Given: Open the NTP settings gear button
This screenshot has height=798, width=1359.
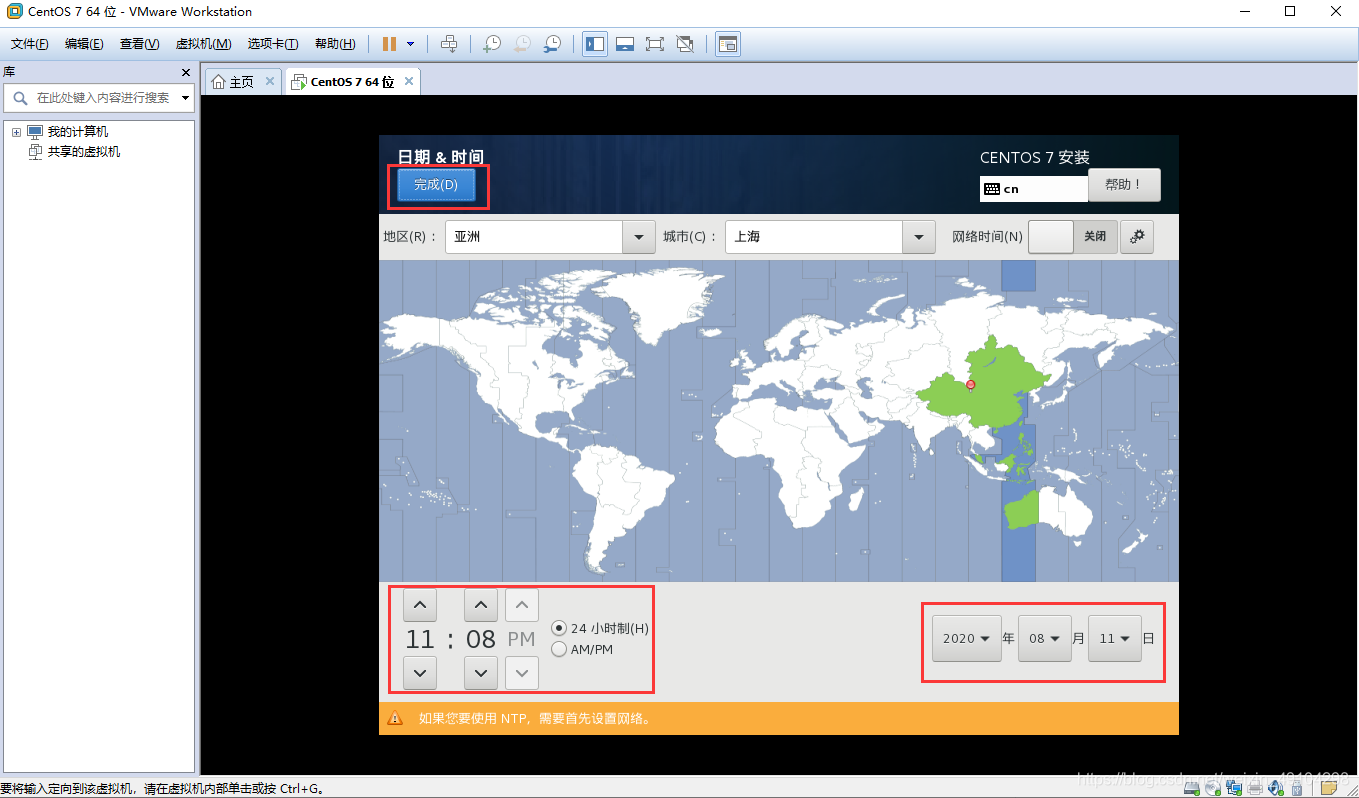Looking at the screenshot, I should click(1137, 237).
